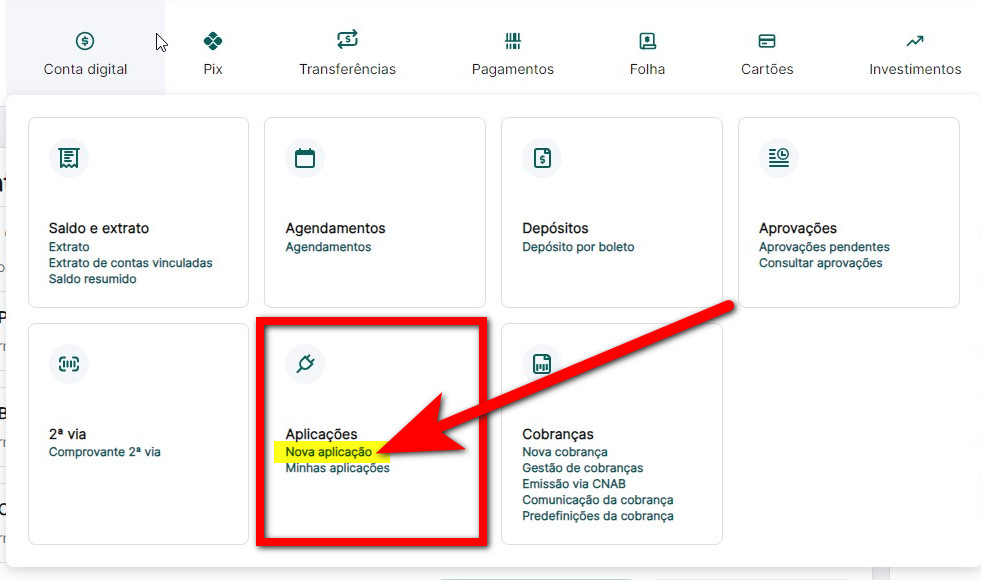Image resolution: width=981 pixels, height=580 pixels.
Task: Open Aprovações pendentes link
Action: coord(823,247)
